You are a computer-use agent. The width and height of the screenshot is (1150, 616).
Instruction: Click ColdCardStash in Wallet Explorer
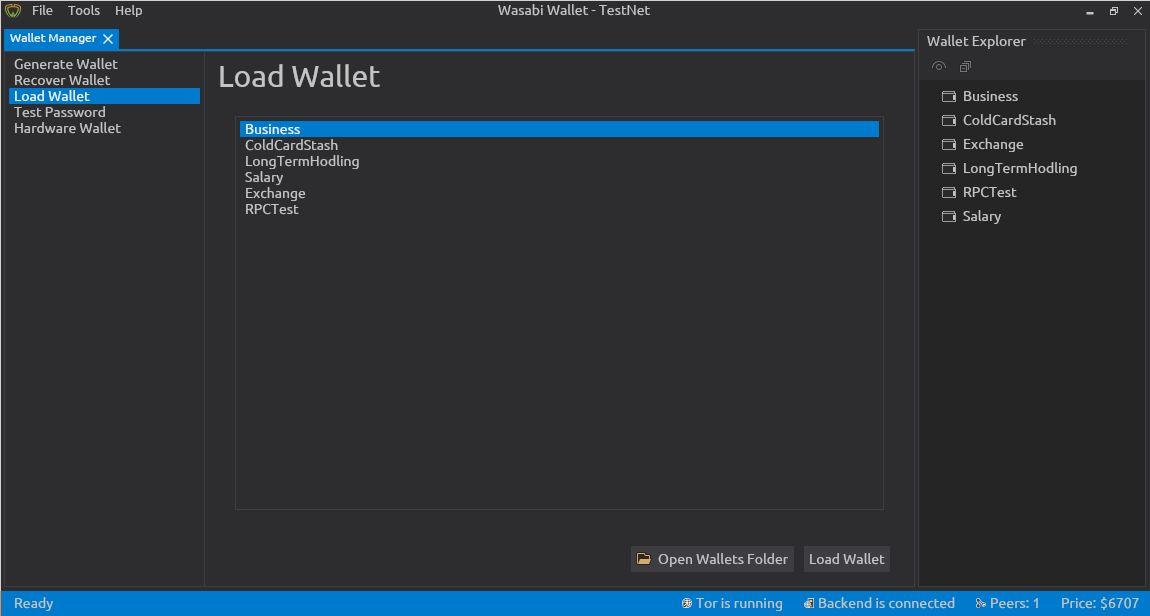[x=1009, y=120]
